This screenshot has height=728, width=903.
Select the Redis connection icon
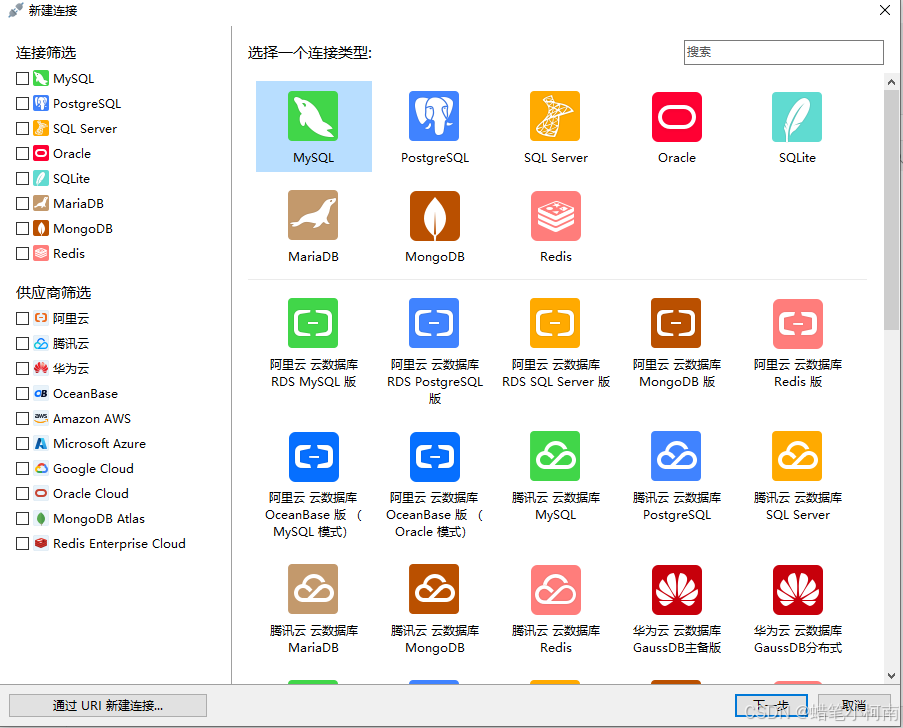(x=556, y=215)
